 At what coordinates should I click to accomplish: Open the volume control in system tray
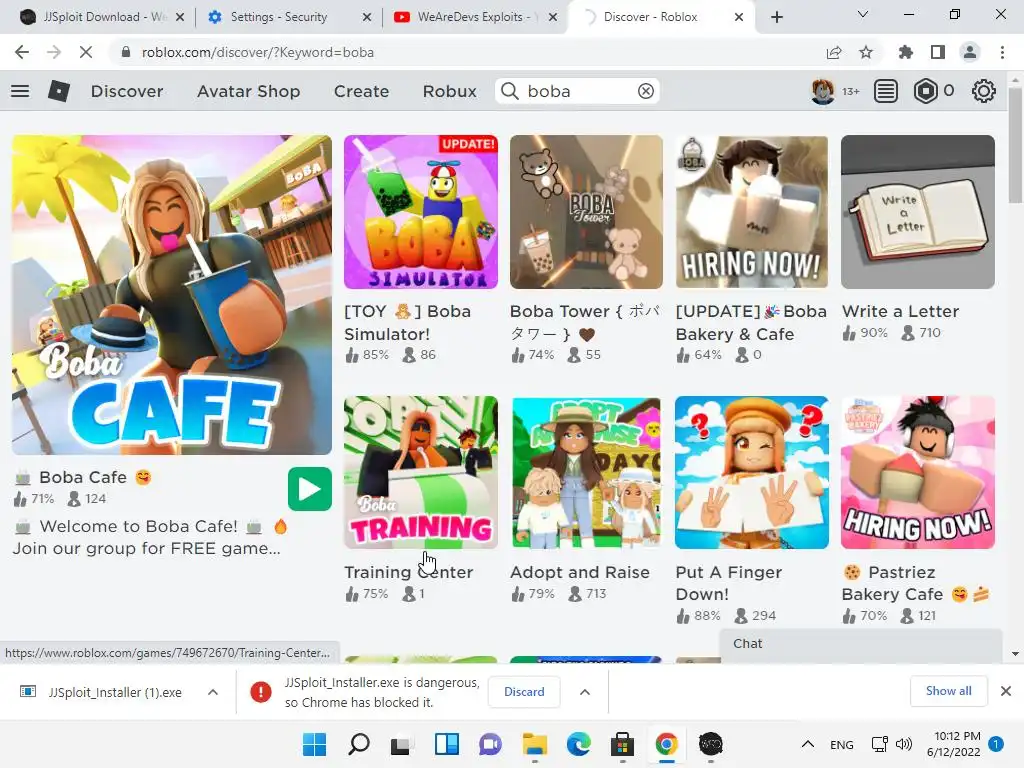pyautogui.click(x=904, y=744)
